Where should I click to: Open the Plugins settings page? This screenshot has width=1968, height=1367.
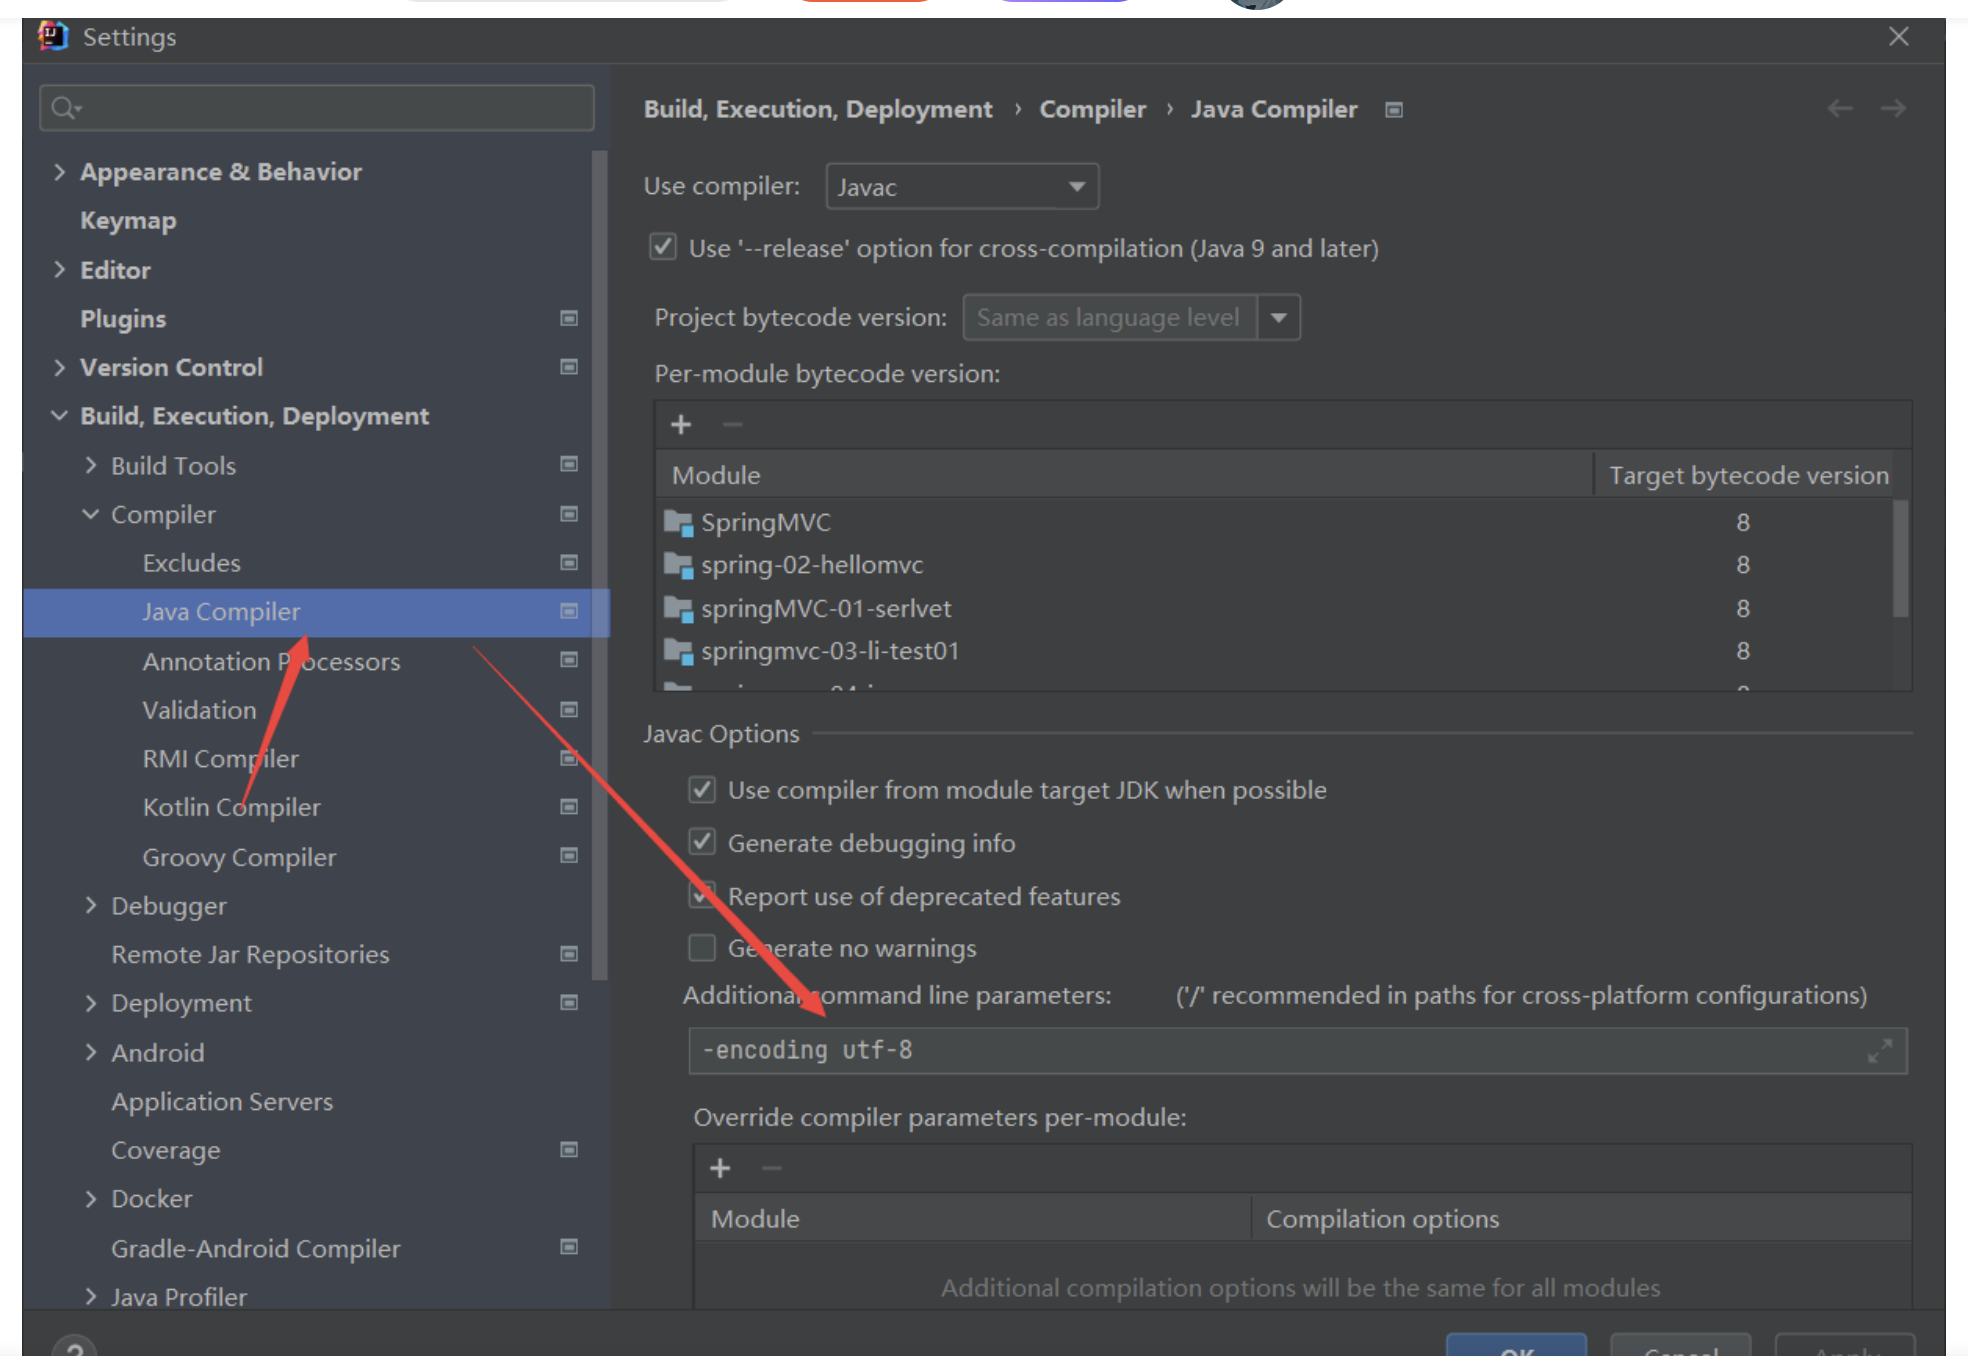123,319
